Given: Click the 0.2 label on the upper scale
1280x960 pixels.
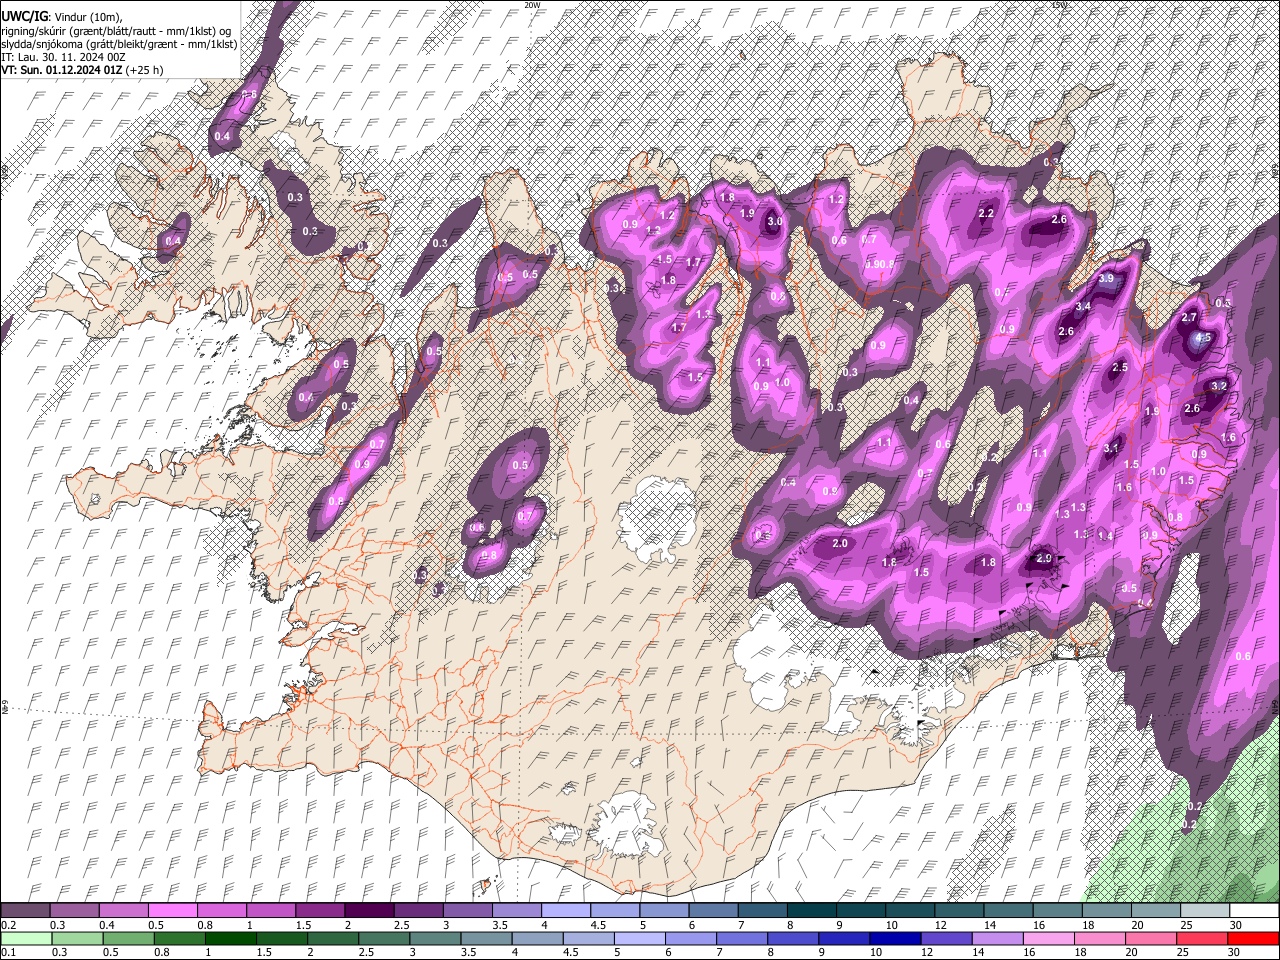Looking at the screenshot, I should (8, 924).
